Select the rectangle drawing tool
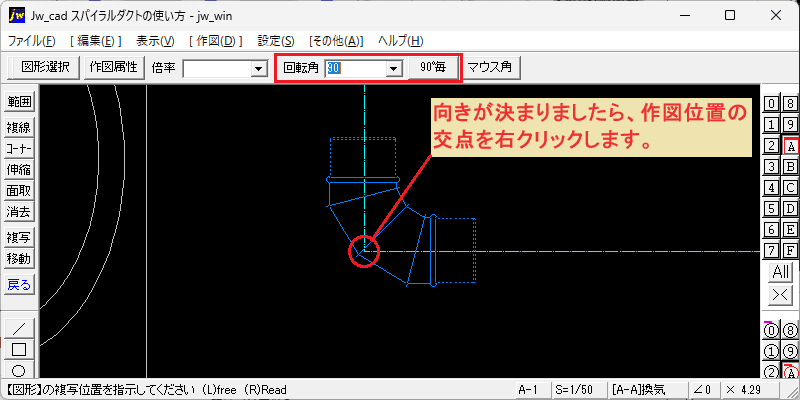Screen dimensions: 800x400 pyautogui.click(x=19, y=349)
